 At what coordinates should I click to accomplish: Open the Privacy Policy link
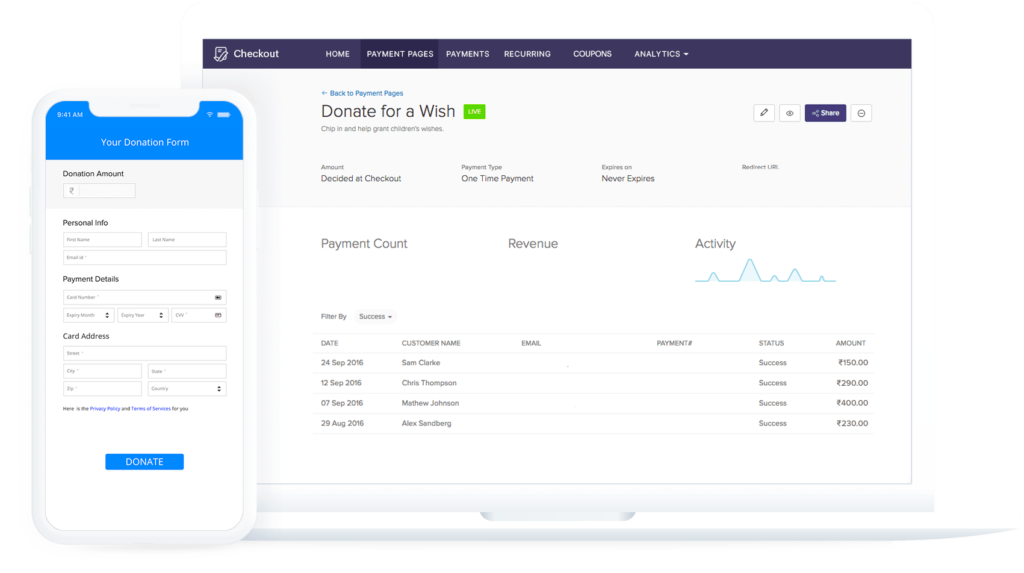point(104,408)
